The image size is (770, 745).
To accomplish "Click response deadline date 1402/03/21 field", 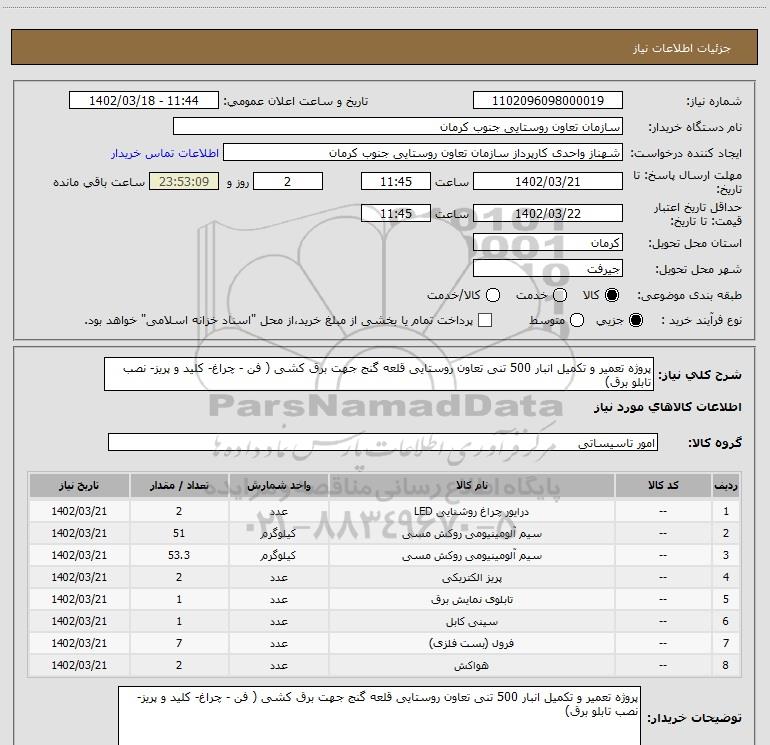I will coord(548,181).
